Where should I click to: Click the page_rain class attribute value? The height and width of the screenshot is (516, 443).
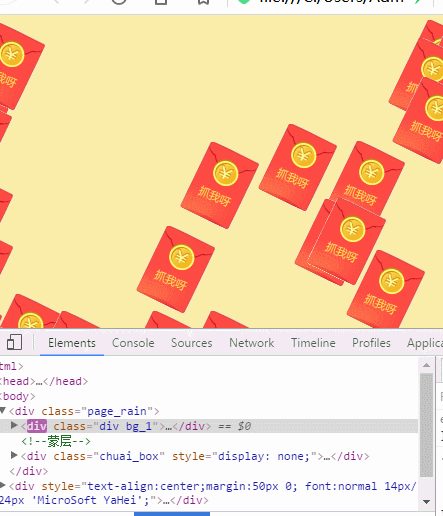(116, 411)
